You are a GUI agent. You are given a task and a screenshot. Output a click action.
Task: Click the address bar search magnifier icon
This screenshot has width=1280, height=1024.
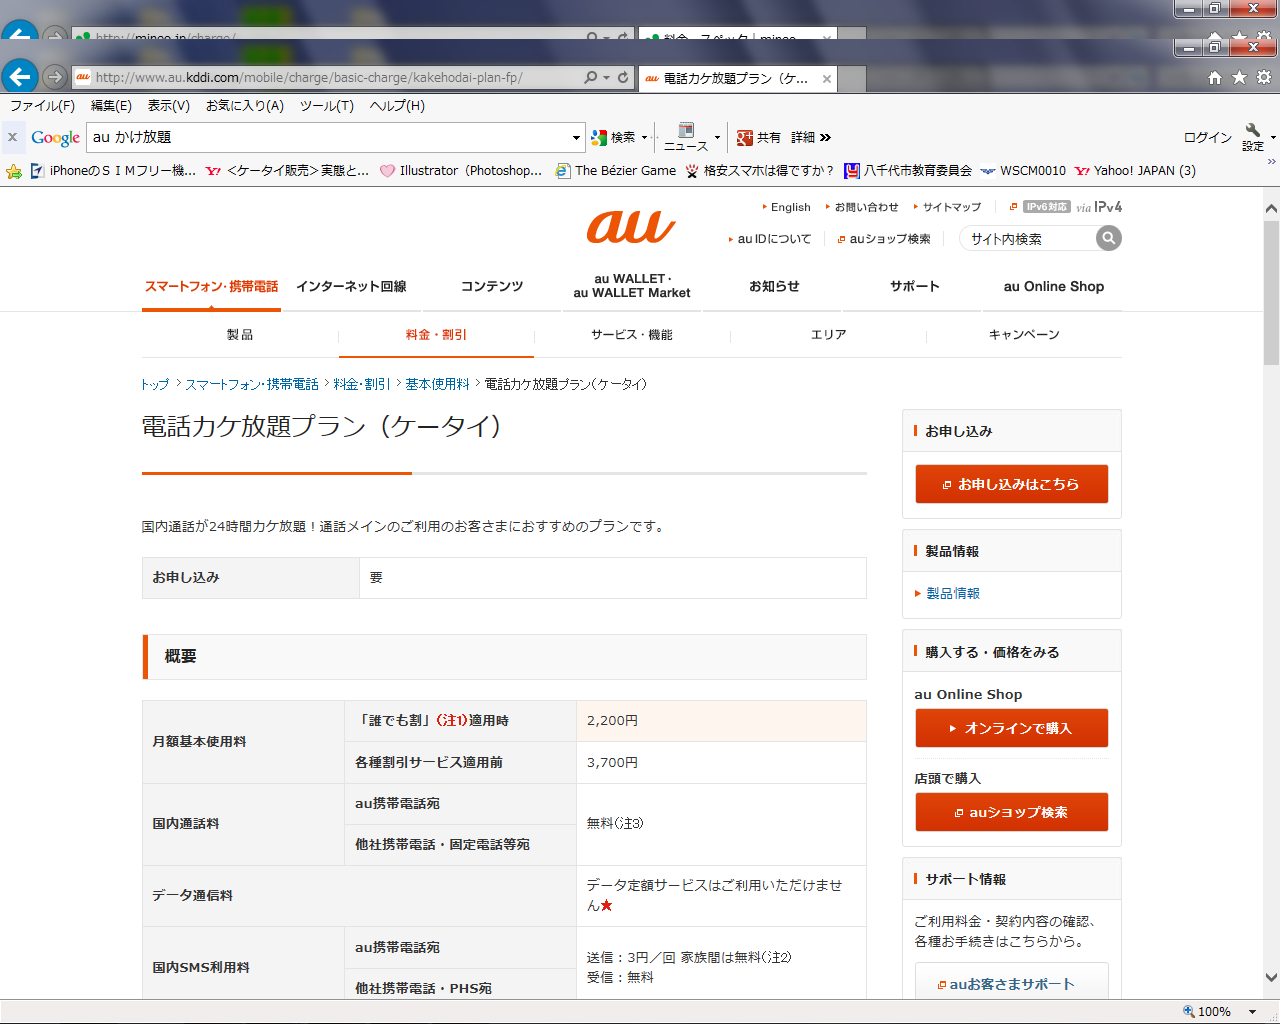pos(591,77)
